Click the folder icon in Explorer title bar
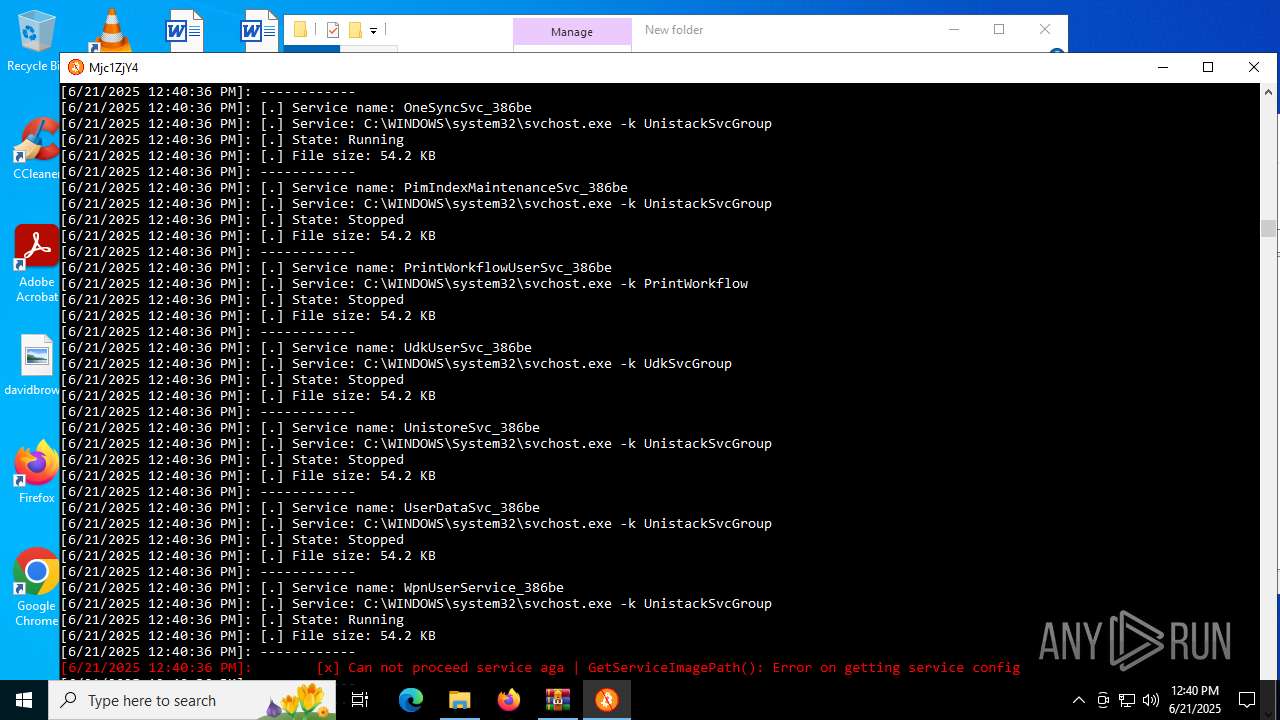The width and height of the screenshot is (1280, 720). [300, 30]
